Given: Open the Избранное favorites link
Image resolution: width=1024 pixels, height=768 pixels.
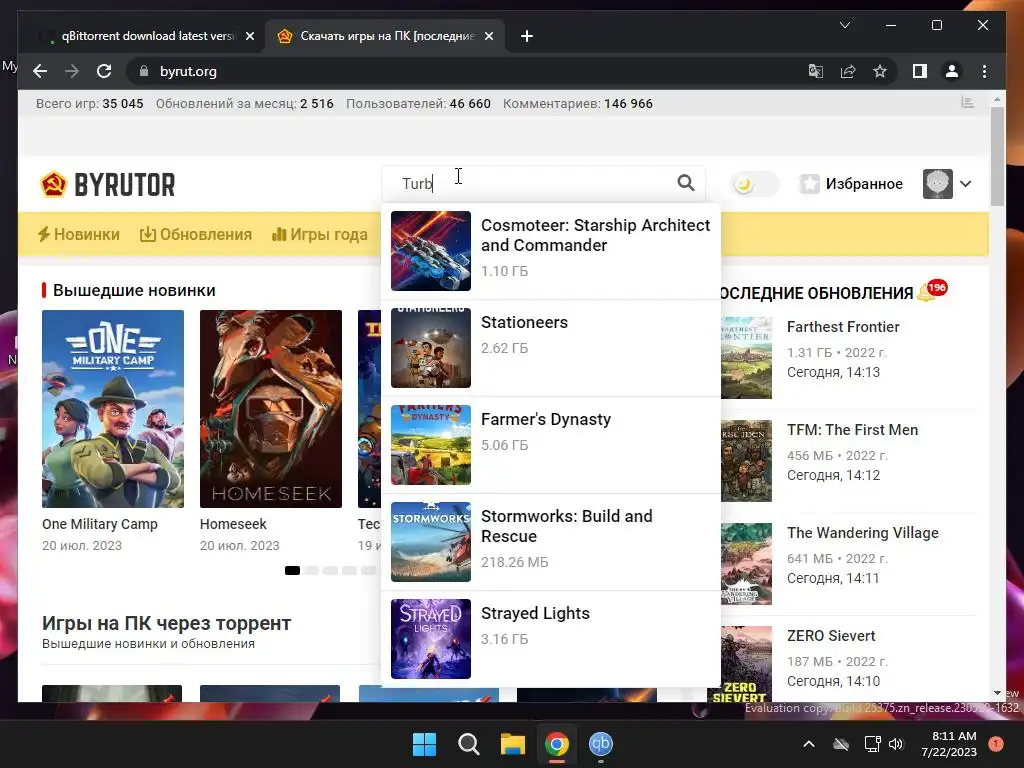Looking at the screenshot, I should (863, 184).
